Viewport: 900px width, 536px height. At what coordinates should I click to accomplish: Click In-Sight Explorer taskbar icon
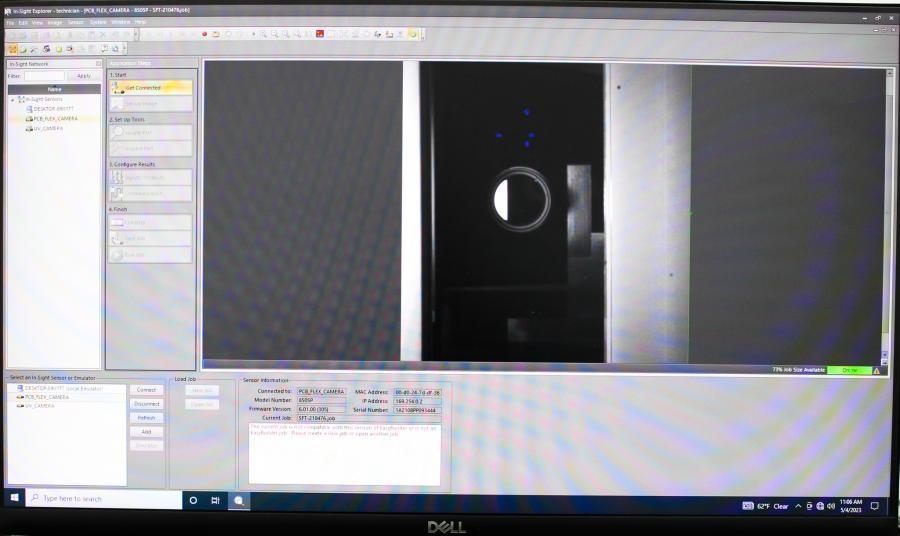coord(238,501)
